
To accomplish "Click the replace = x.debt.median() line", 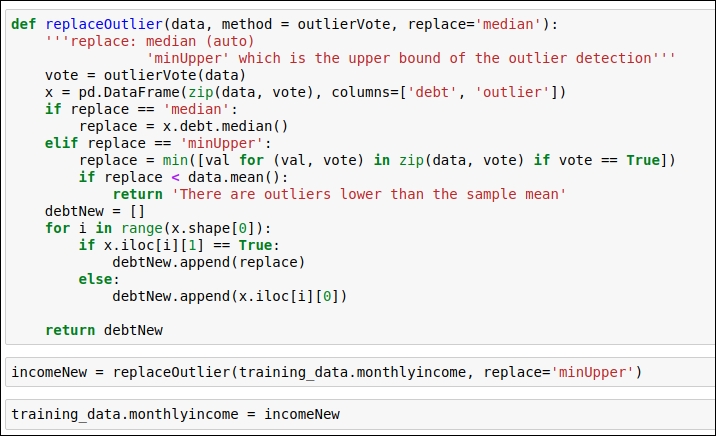I will tap(184, 126).
